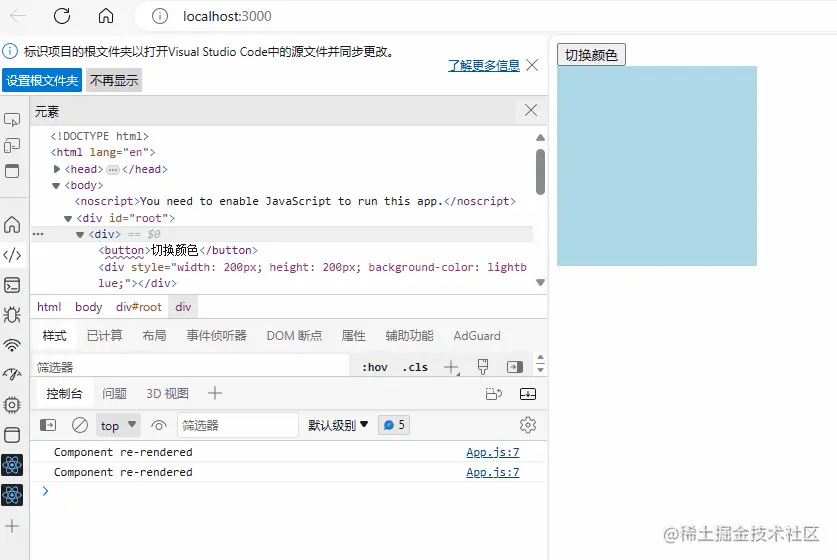Select the Elements code icon in sidebar
Image resolution: width=837 pixels, height=560 pixels.
click(x=12, y=255)
